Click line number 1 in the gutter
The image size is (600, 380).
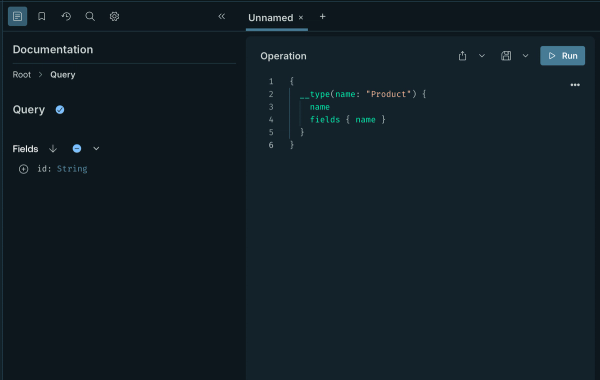tap(271, 81)
